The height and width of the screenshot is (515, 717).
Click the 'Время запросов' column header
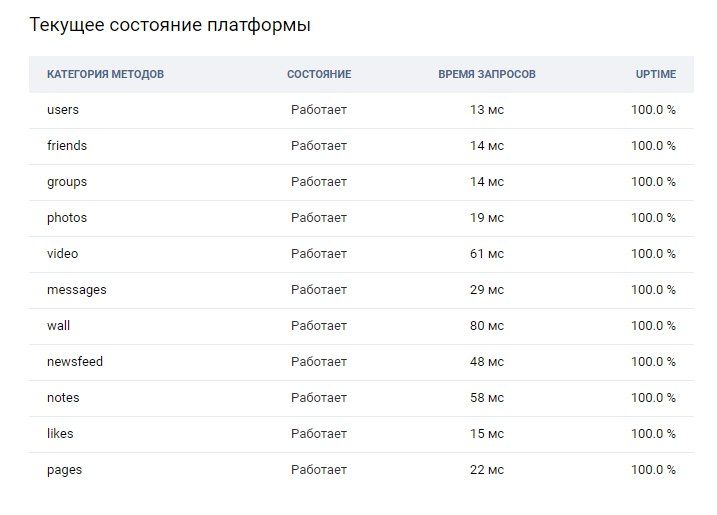point(487,74)
